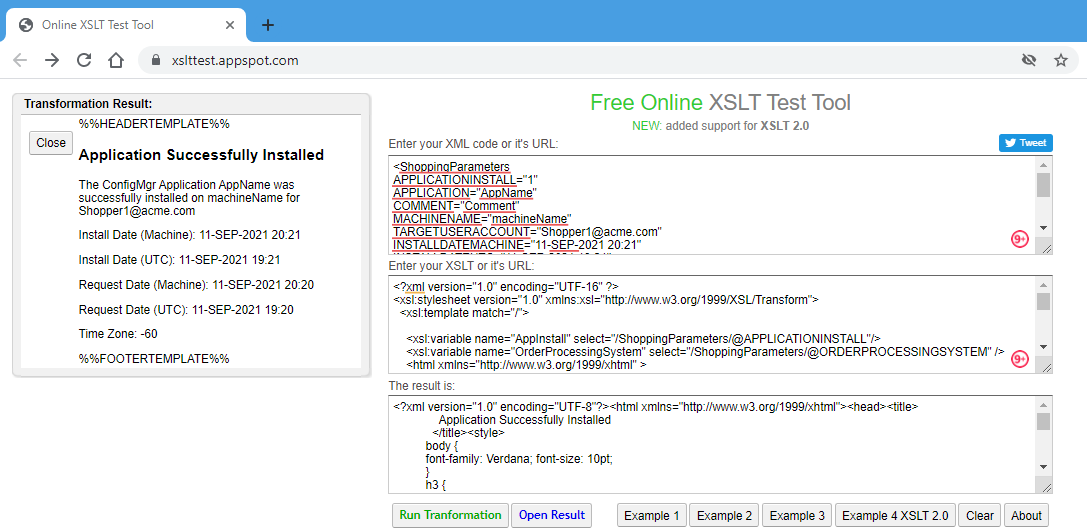
Task: Click Open Result button
Action: coord(551,515)
